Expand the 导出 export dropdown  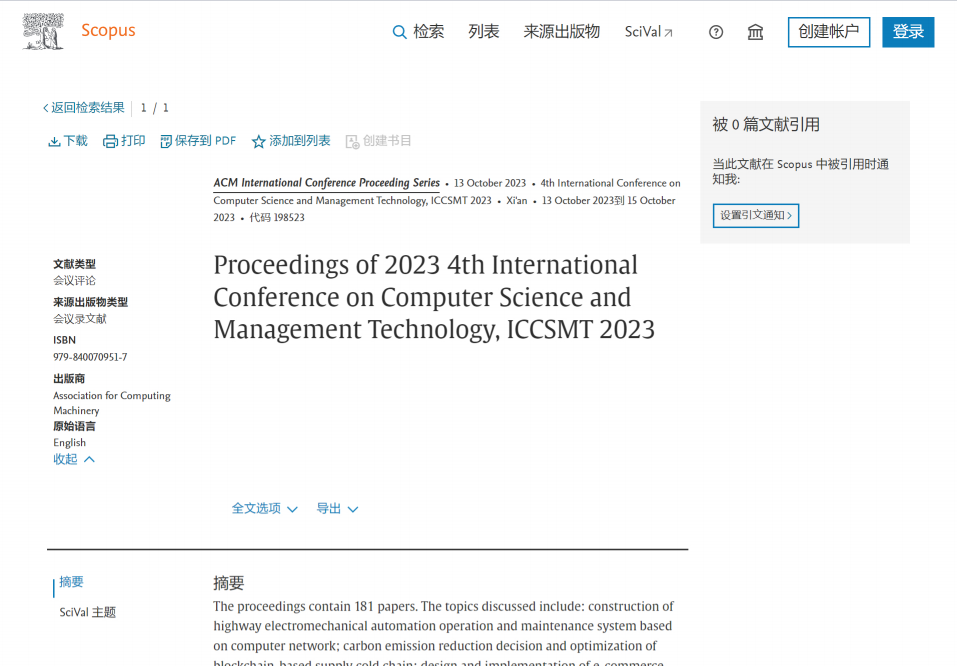pos(337,509)
